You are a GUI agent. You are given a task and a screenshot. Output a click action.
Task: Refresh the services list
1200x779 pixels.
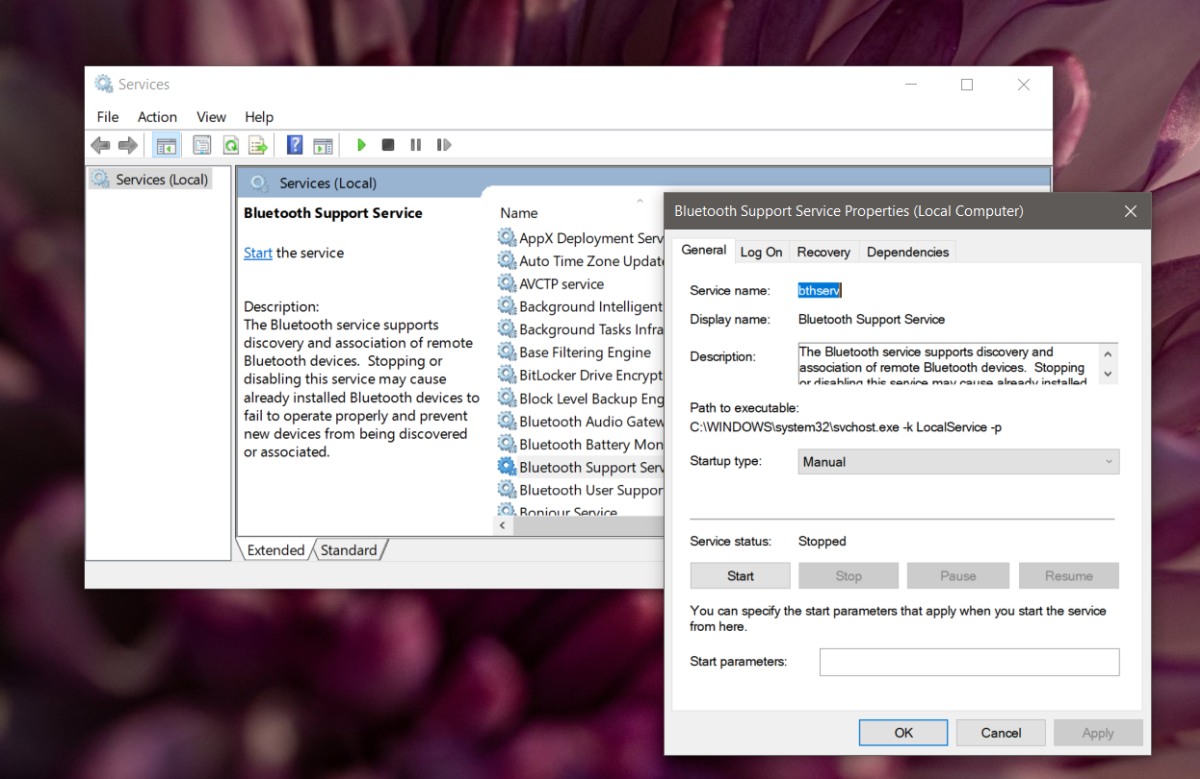pos(230,145)
